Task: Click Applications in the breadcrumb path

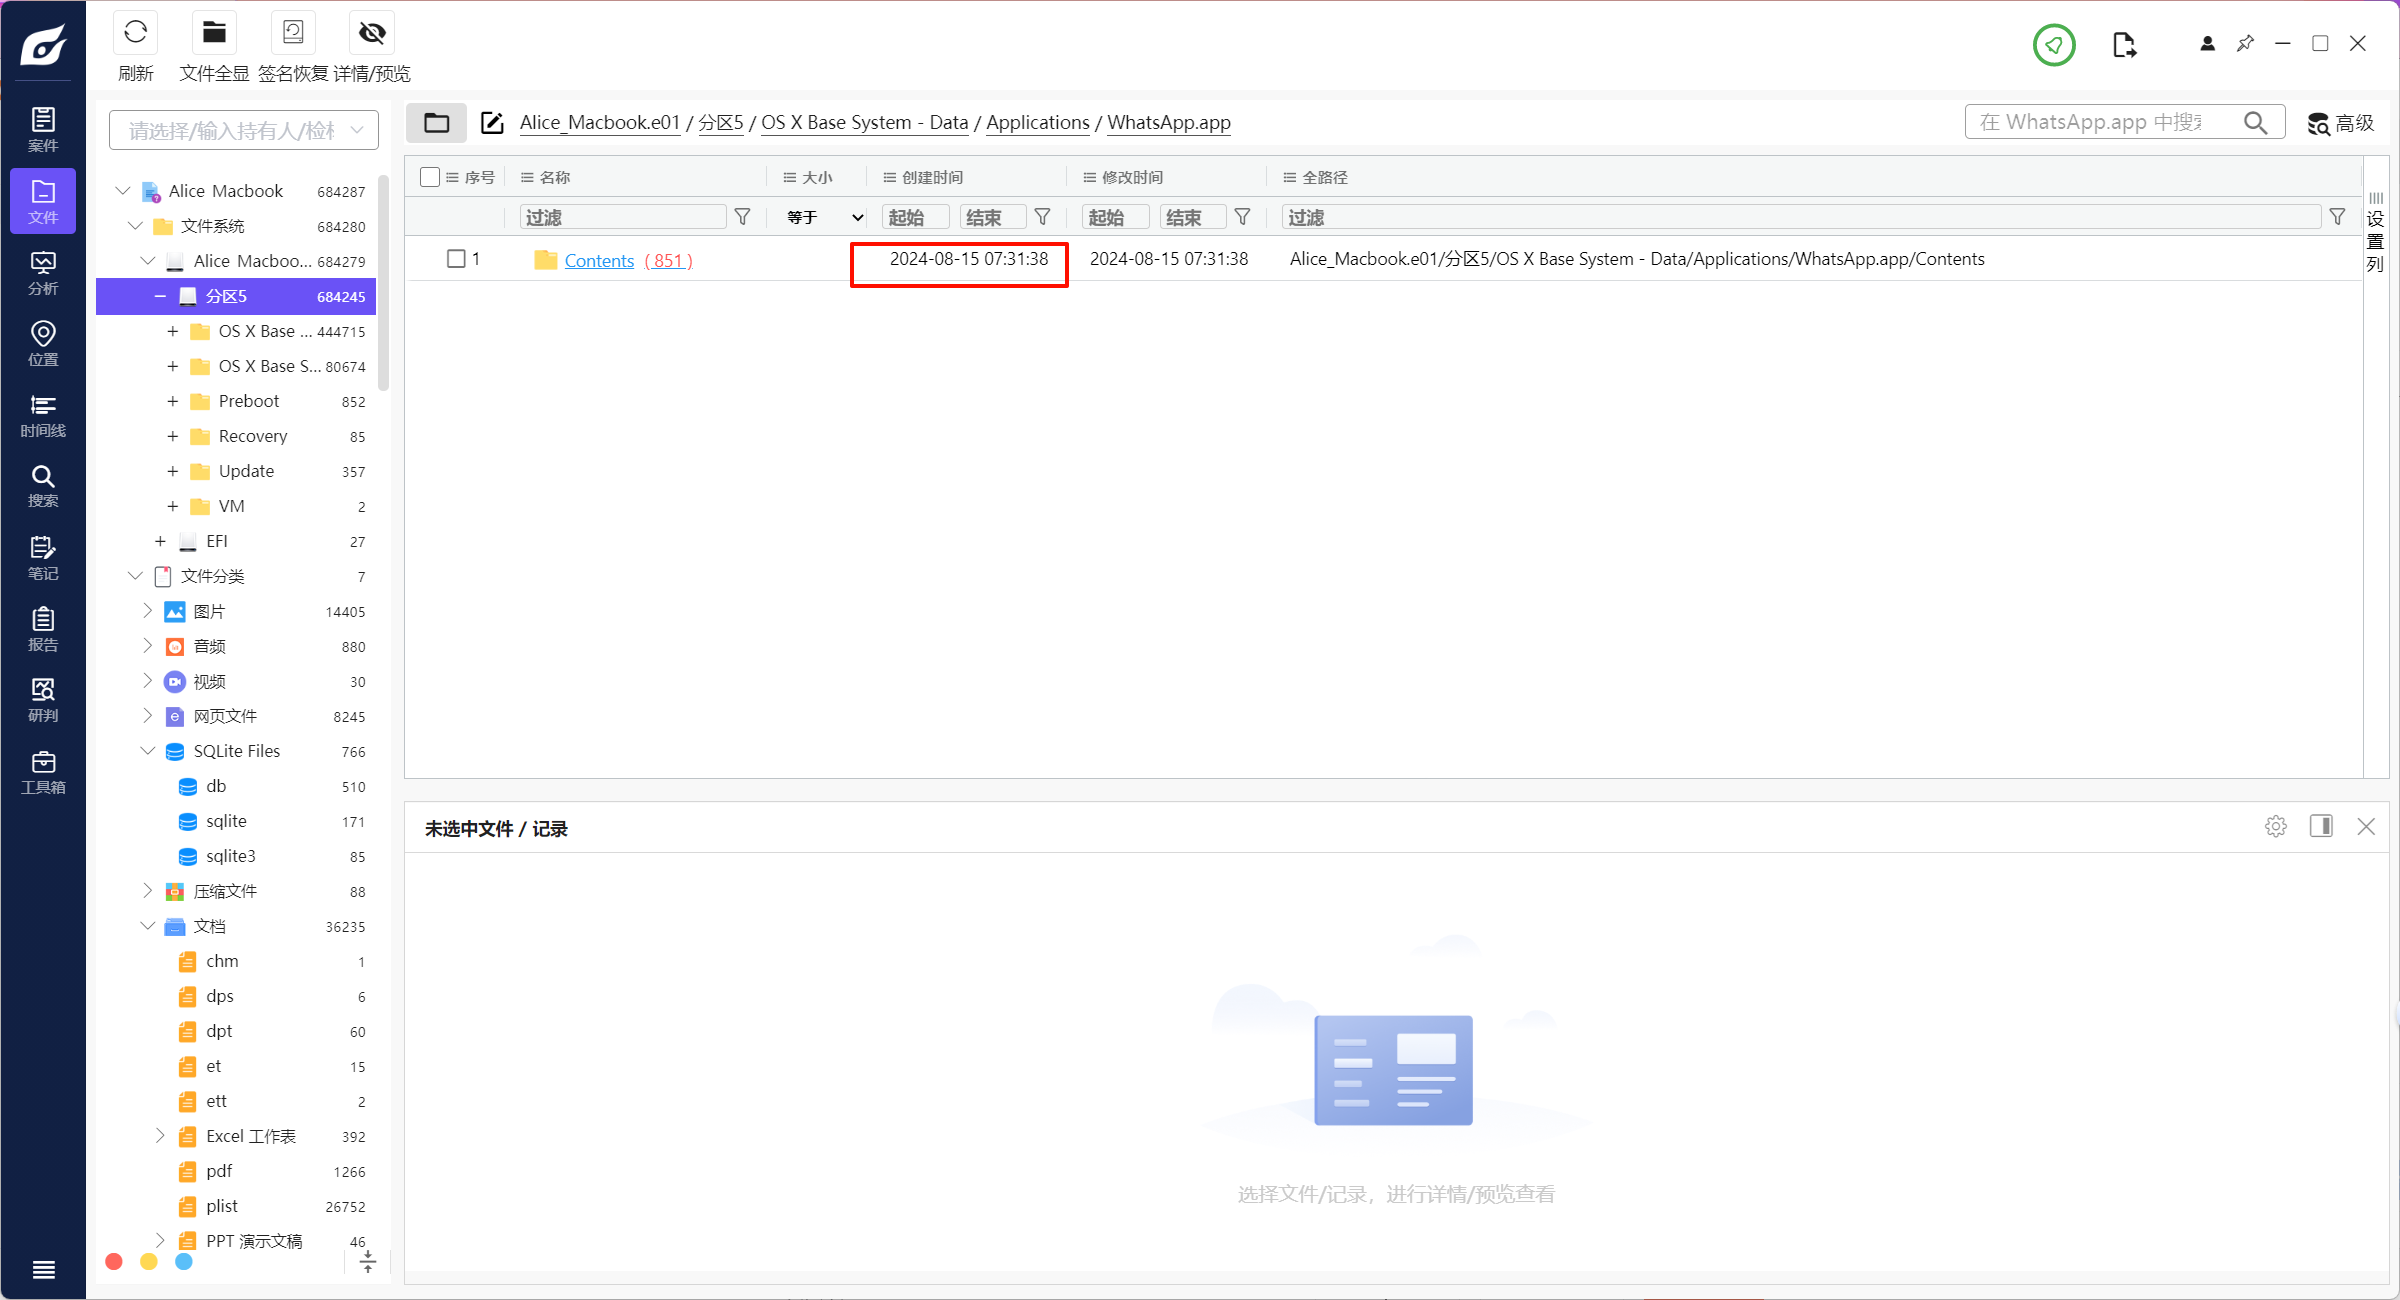Action: pos(1037,122)
